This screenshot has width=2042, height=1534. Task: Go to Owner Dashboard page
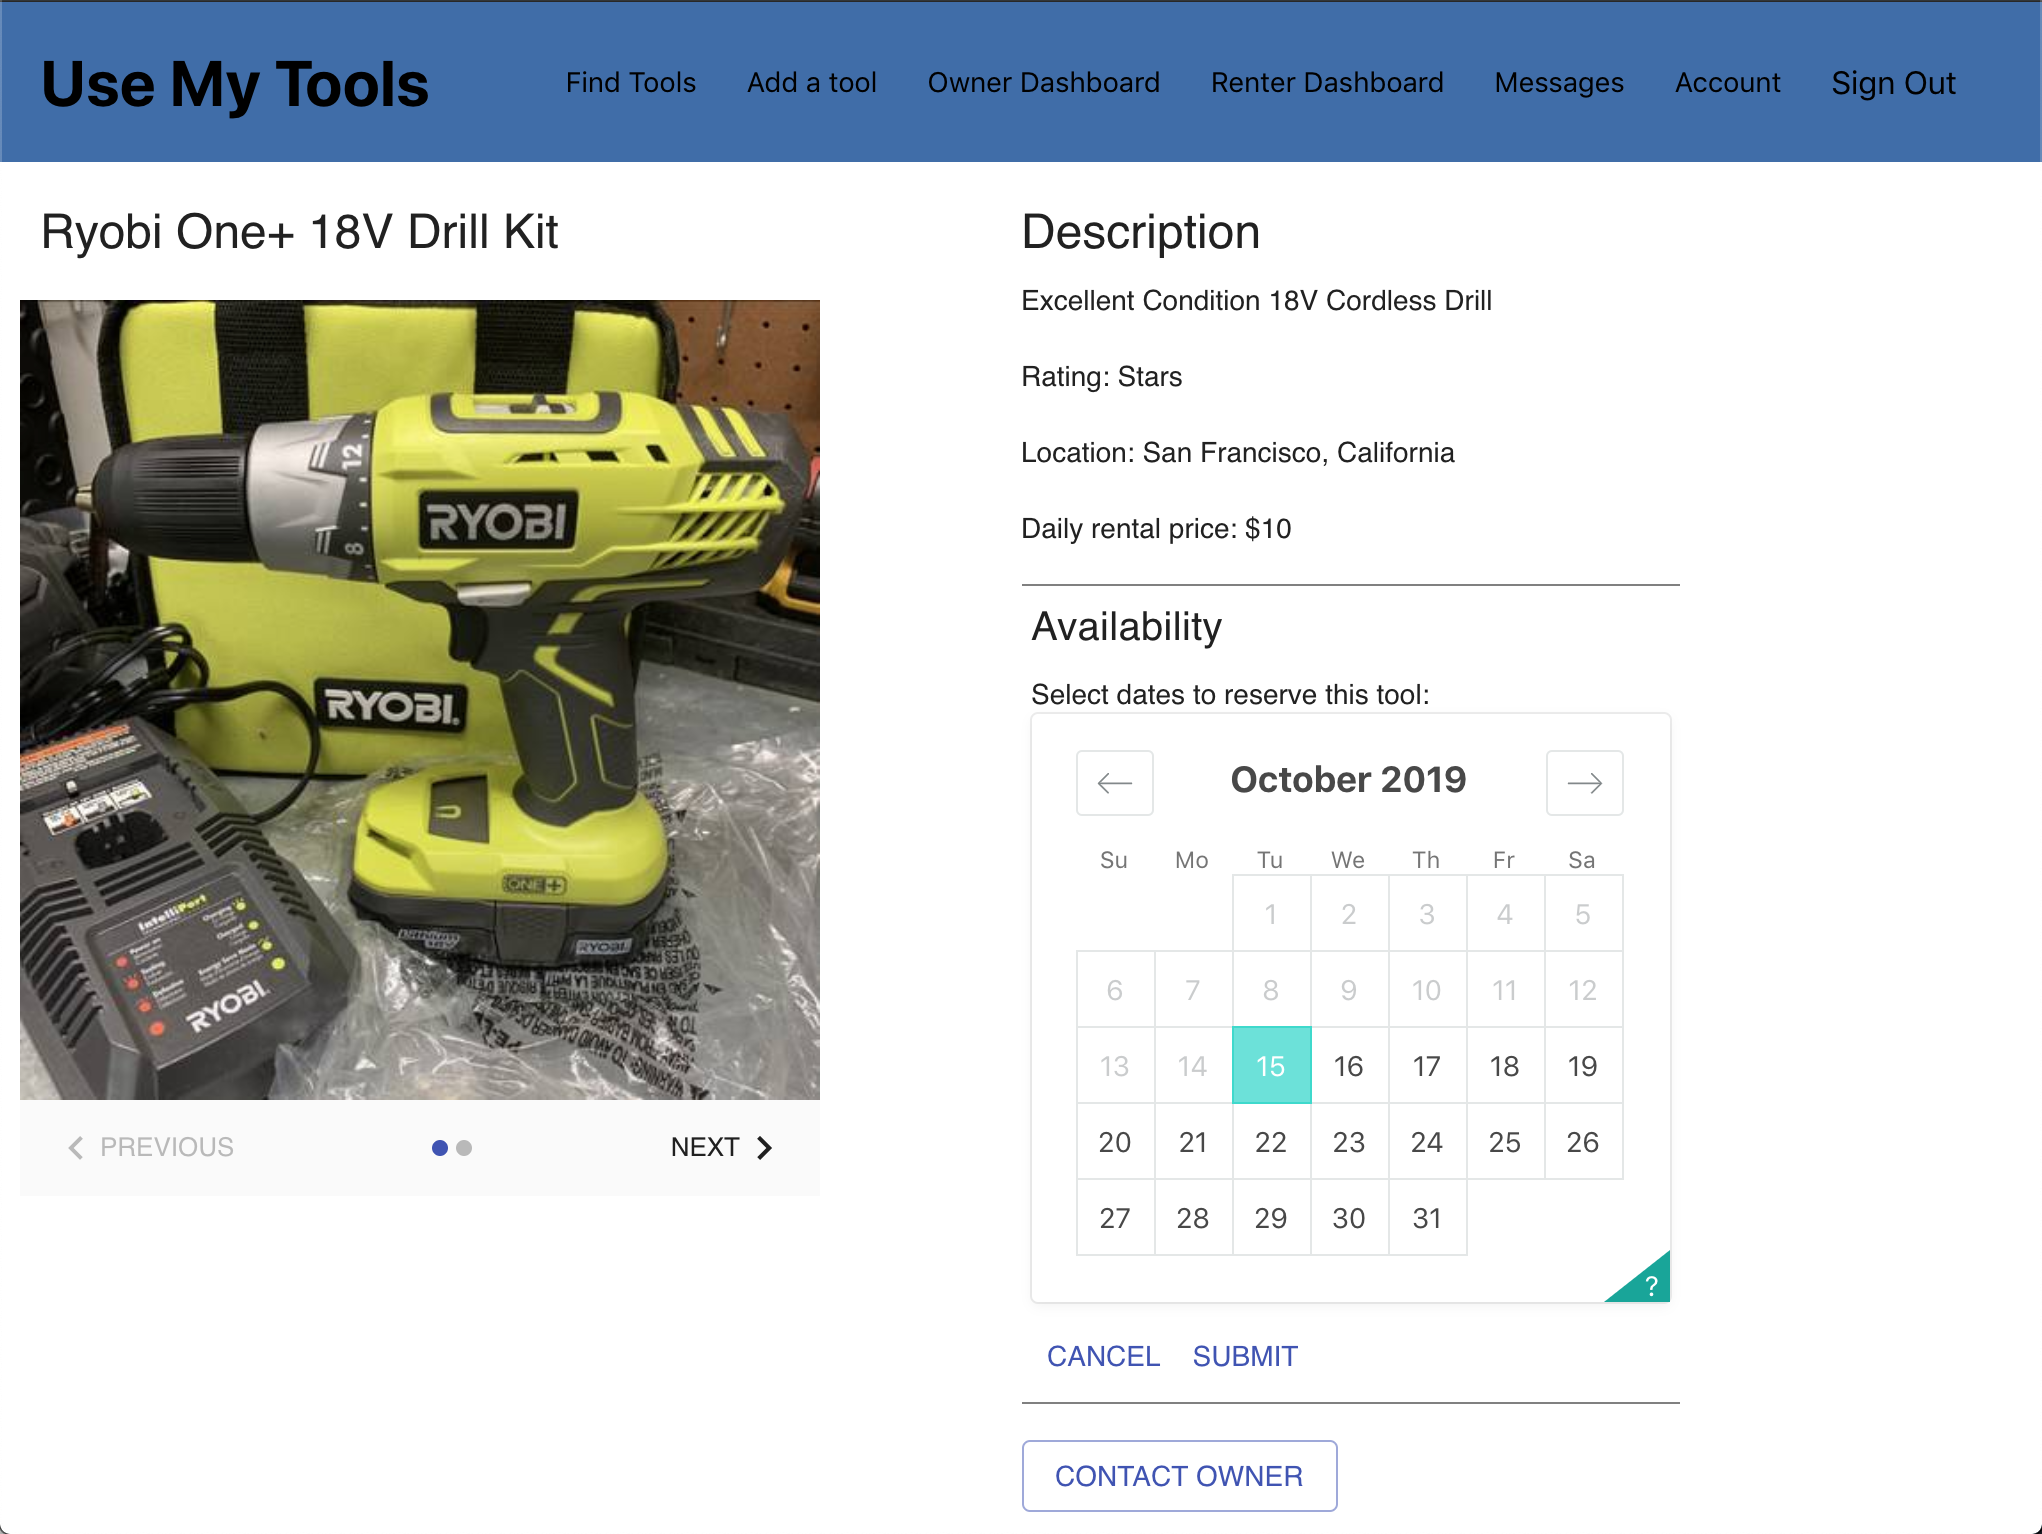click(x=1043, y=82)
